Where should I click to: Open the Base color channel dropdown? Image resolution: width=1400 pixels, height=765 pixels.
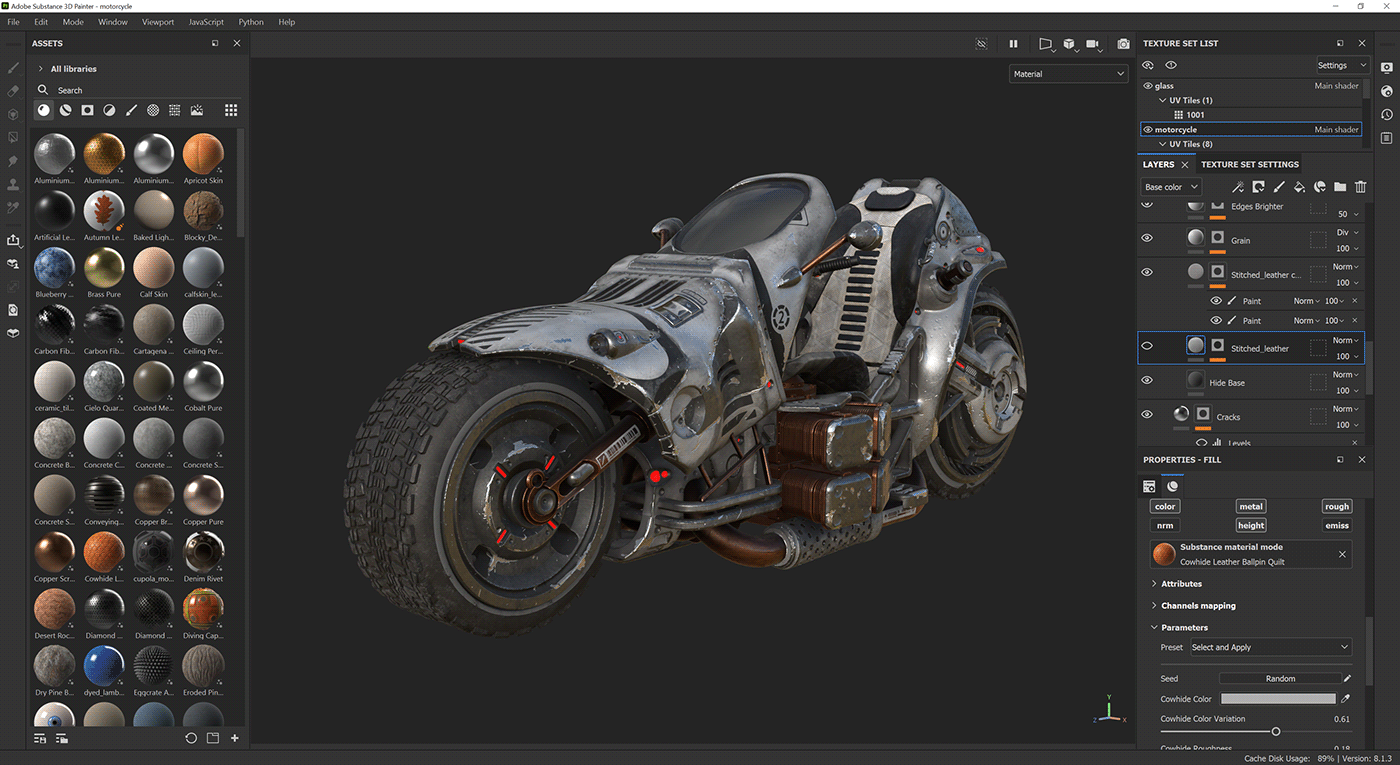point(1170,186)
